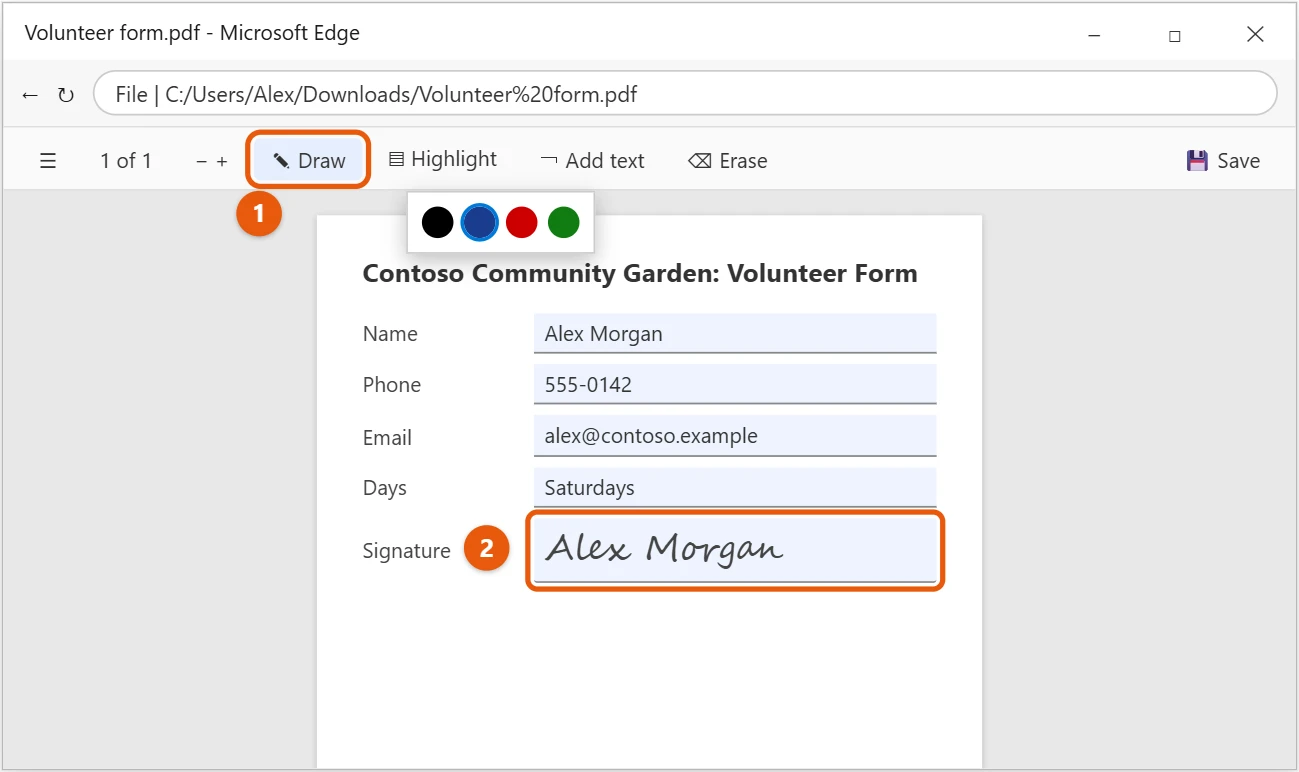The image size is (1299, 772).
Task: Pick the black ink color
Action: pyautogui.click(x=437, y=222)
